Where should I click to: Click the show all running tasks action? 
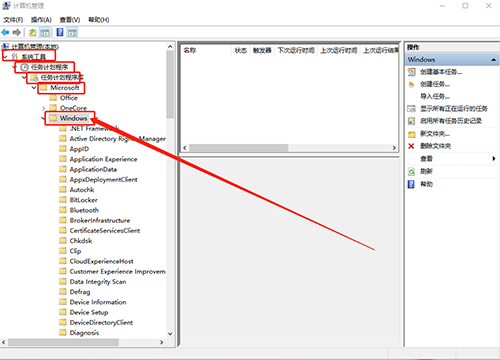(x=454, y=109)
